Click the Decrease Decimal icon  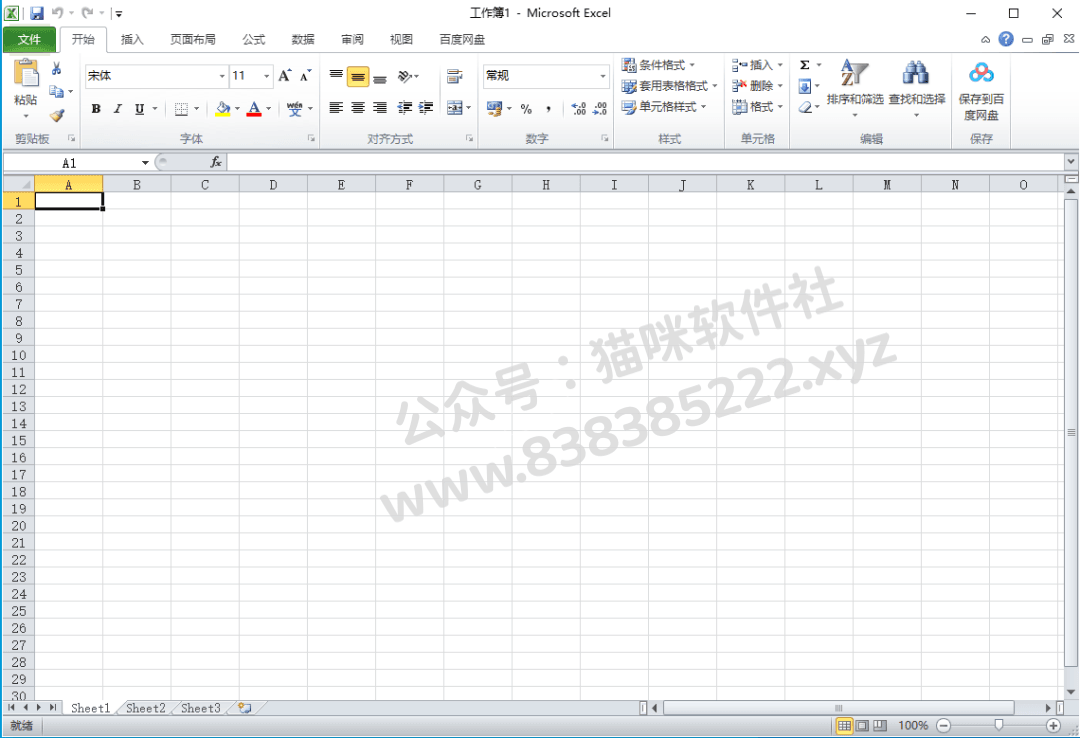click(x=600, y=108)
